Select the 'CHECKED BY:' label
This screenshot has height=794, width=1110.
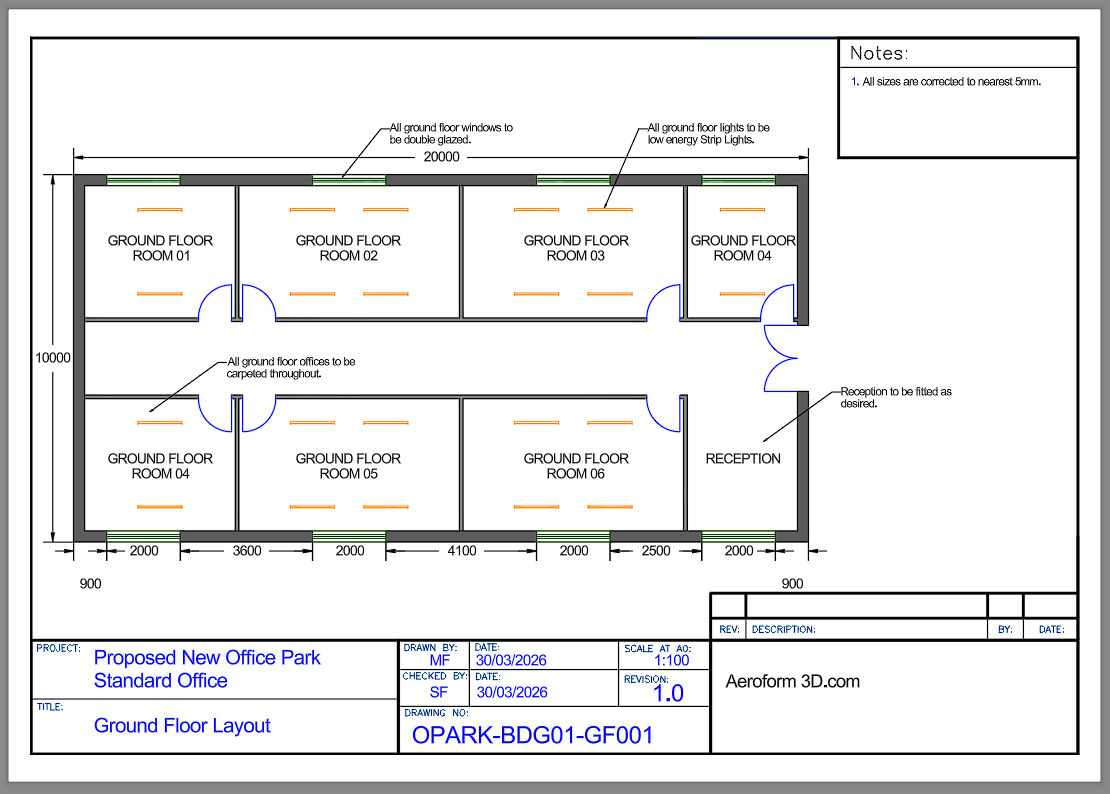(x=435, y=676)
